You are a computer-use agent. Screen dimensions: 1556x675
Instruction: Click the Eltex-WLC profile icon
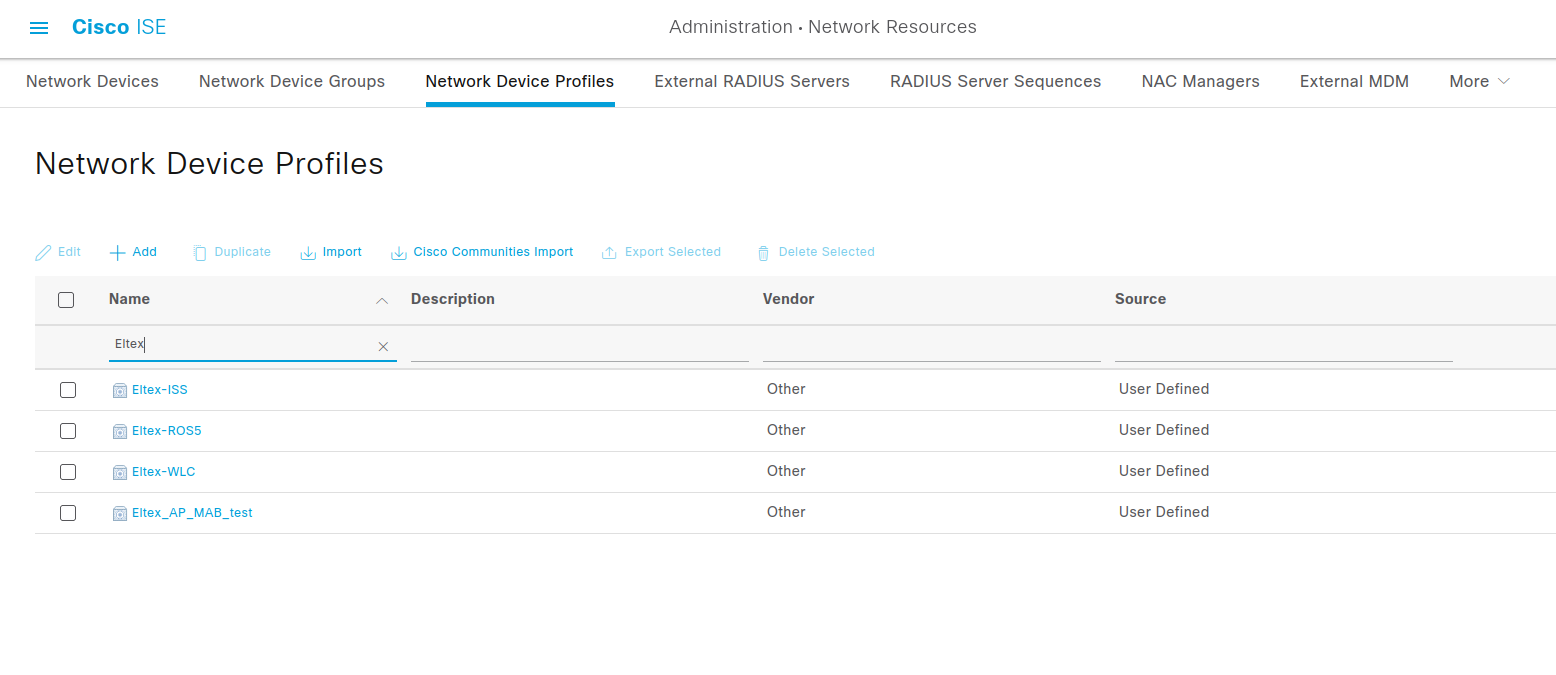click(x=120, y=472)
